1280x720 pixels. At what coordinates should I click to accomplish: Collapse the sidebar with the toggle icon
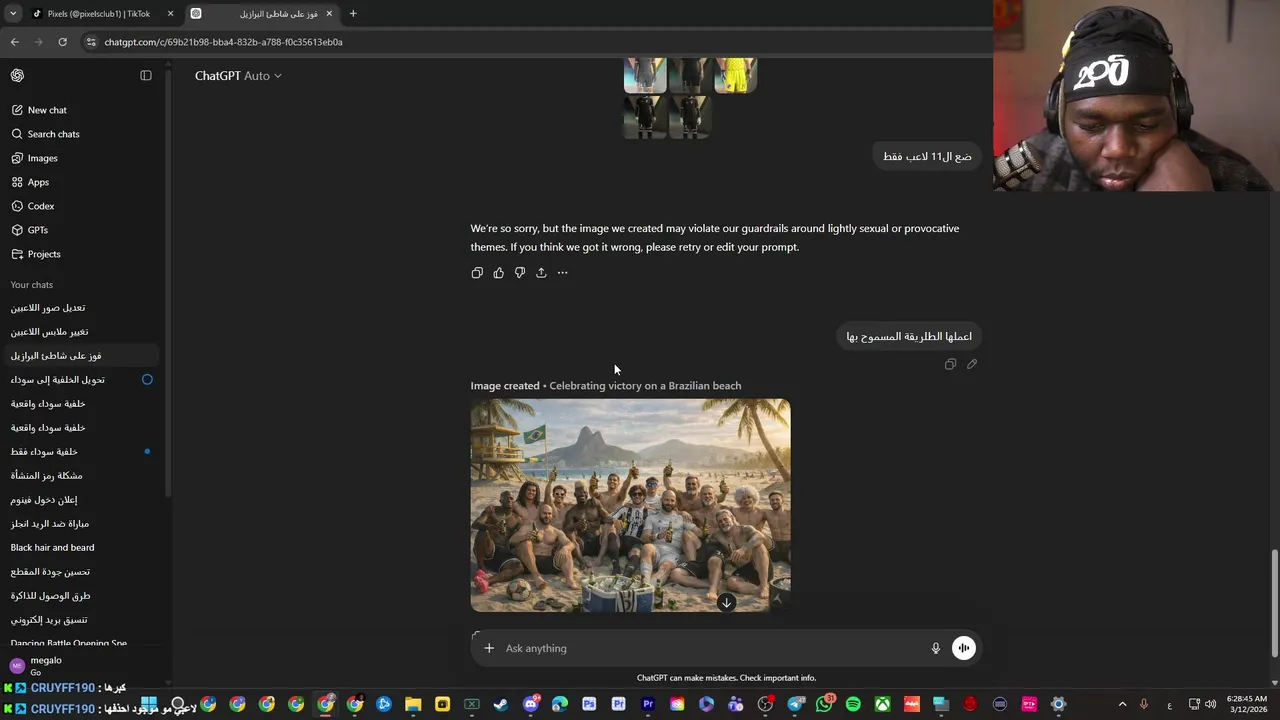pos(146,76)
